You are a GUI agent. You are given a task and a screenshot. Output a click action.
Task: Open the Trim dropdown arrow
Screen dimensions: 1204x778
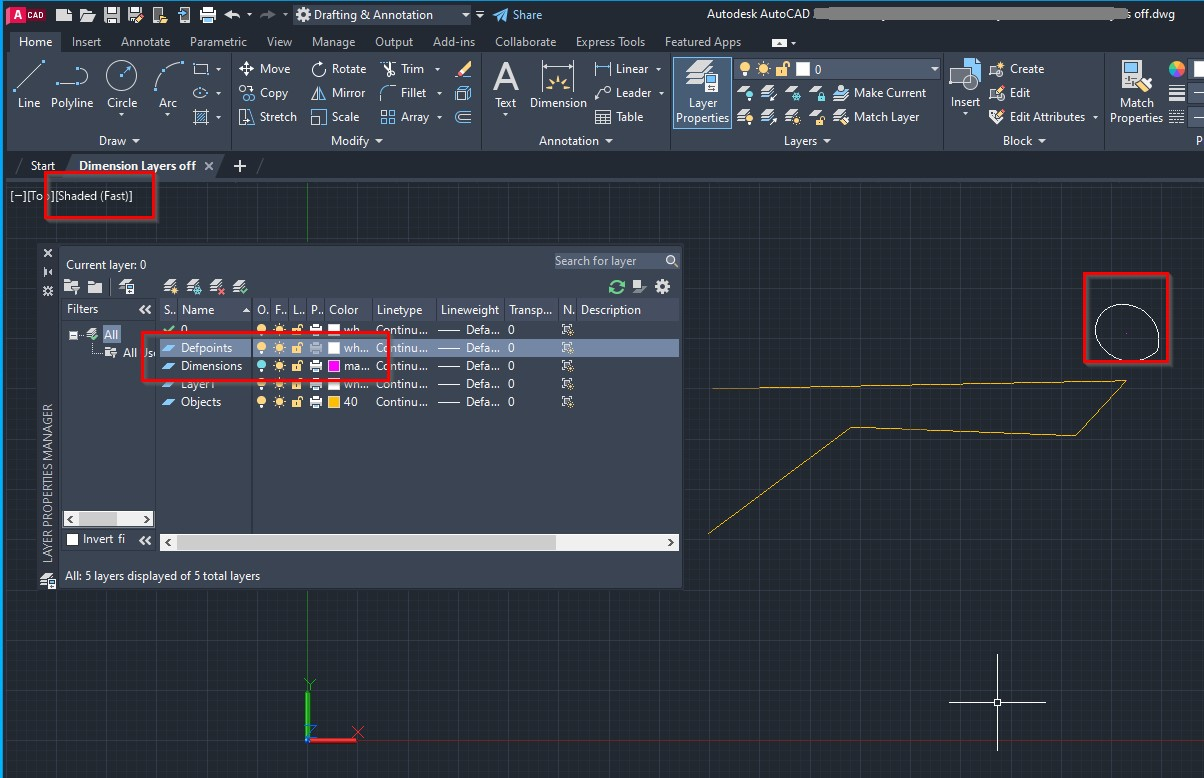point(436,69)
